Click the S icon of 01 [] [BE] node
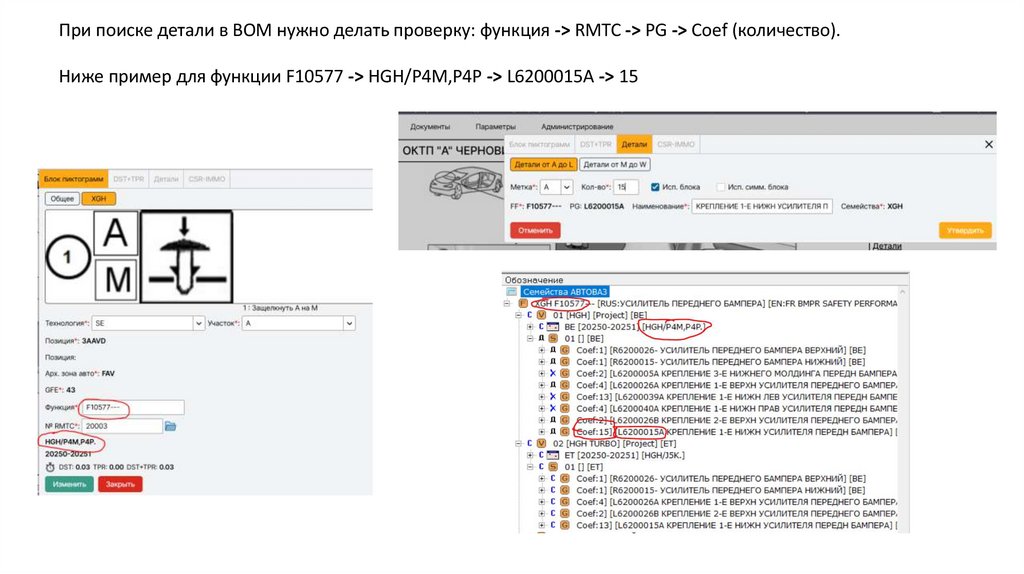The width and height of the screenshot is (1024, 574). 553,338
